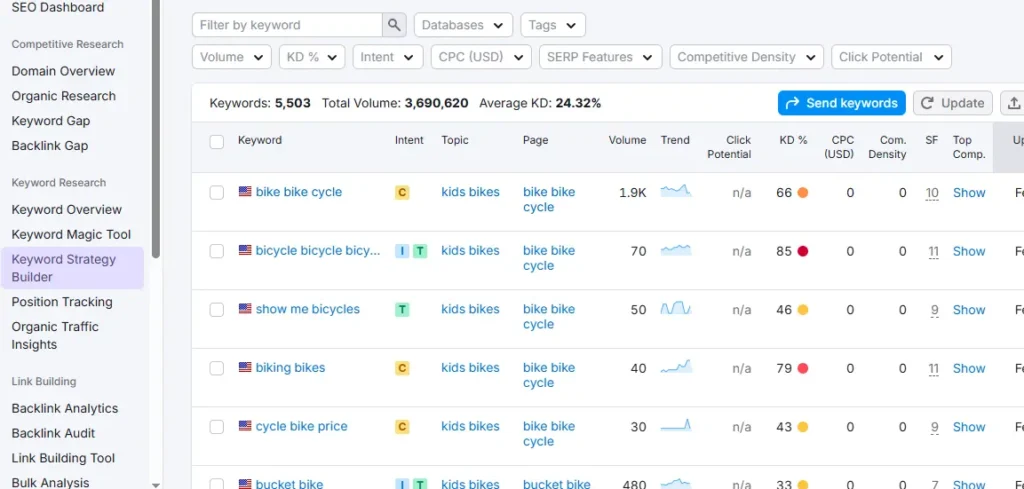Open Position Tracking in sidebar
The width and height of the screenshot is (1024, 489).
(62, 302)
